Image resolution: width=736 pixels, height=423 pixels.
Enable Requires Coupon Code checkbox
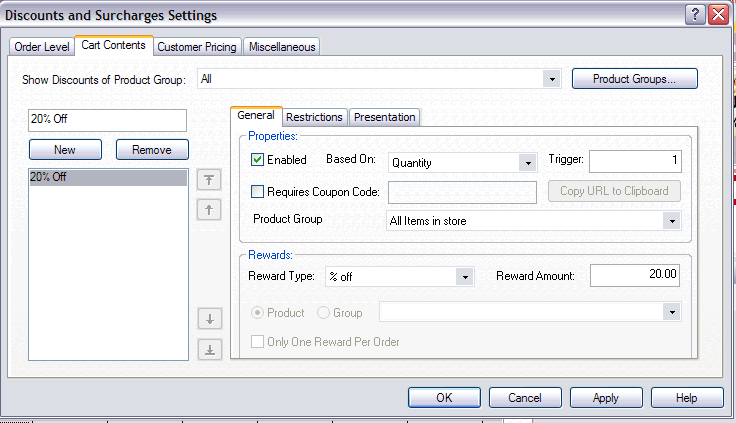[257, 191]
